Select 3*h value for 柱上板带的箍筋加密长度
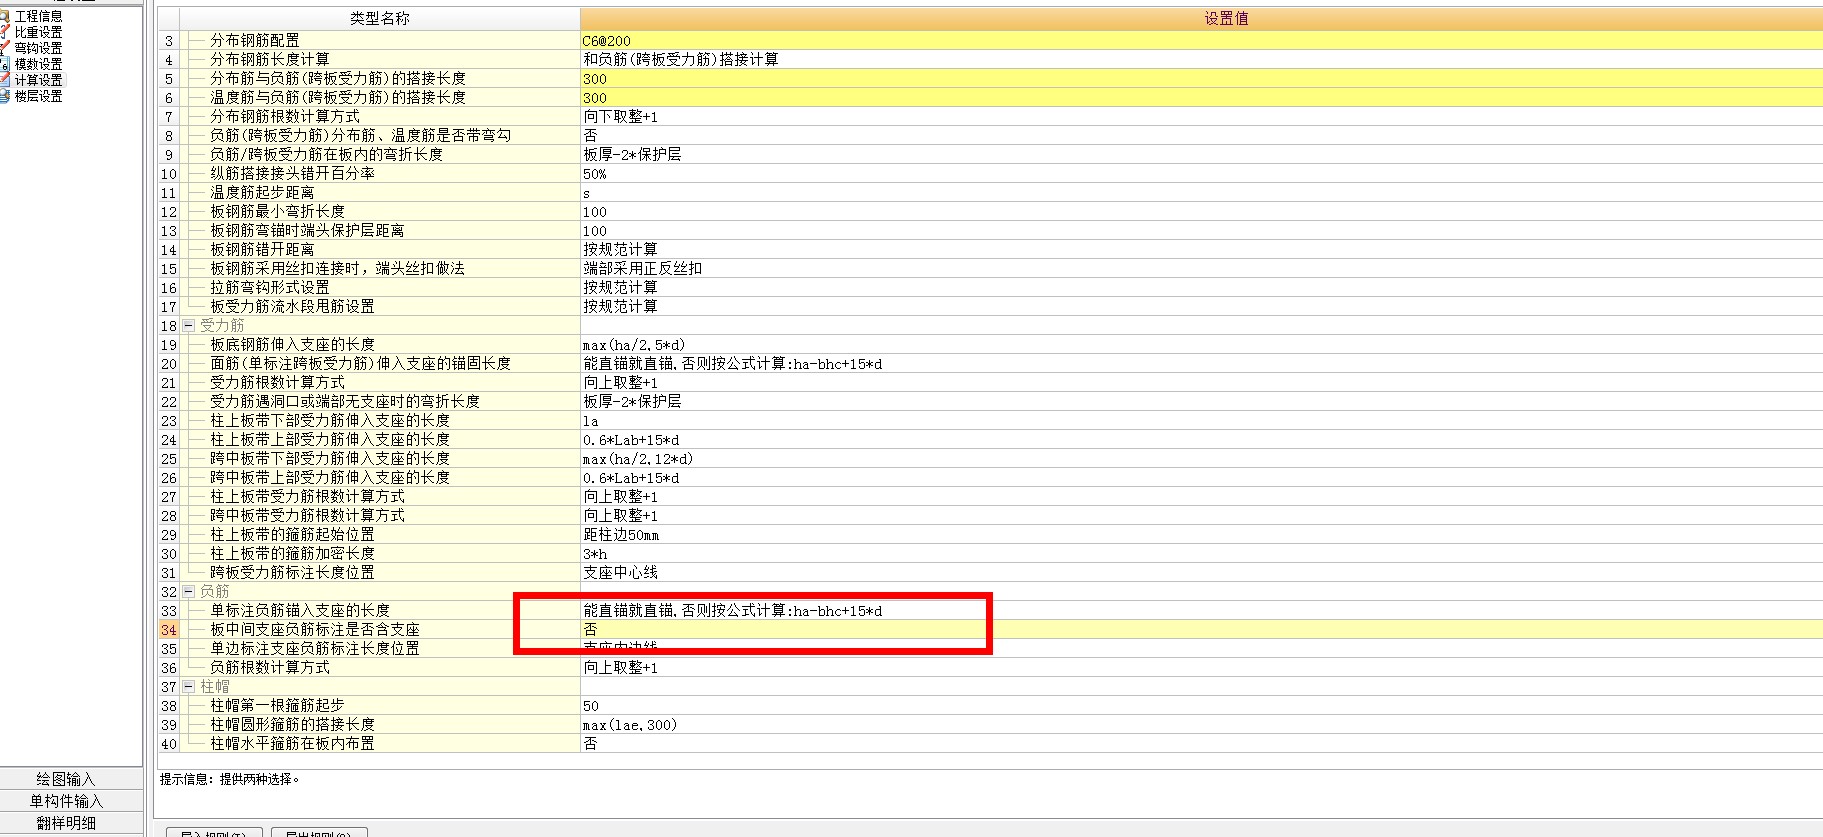The width and height of the screenshot is (1823, 837). [1201, 554]
